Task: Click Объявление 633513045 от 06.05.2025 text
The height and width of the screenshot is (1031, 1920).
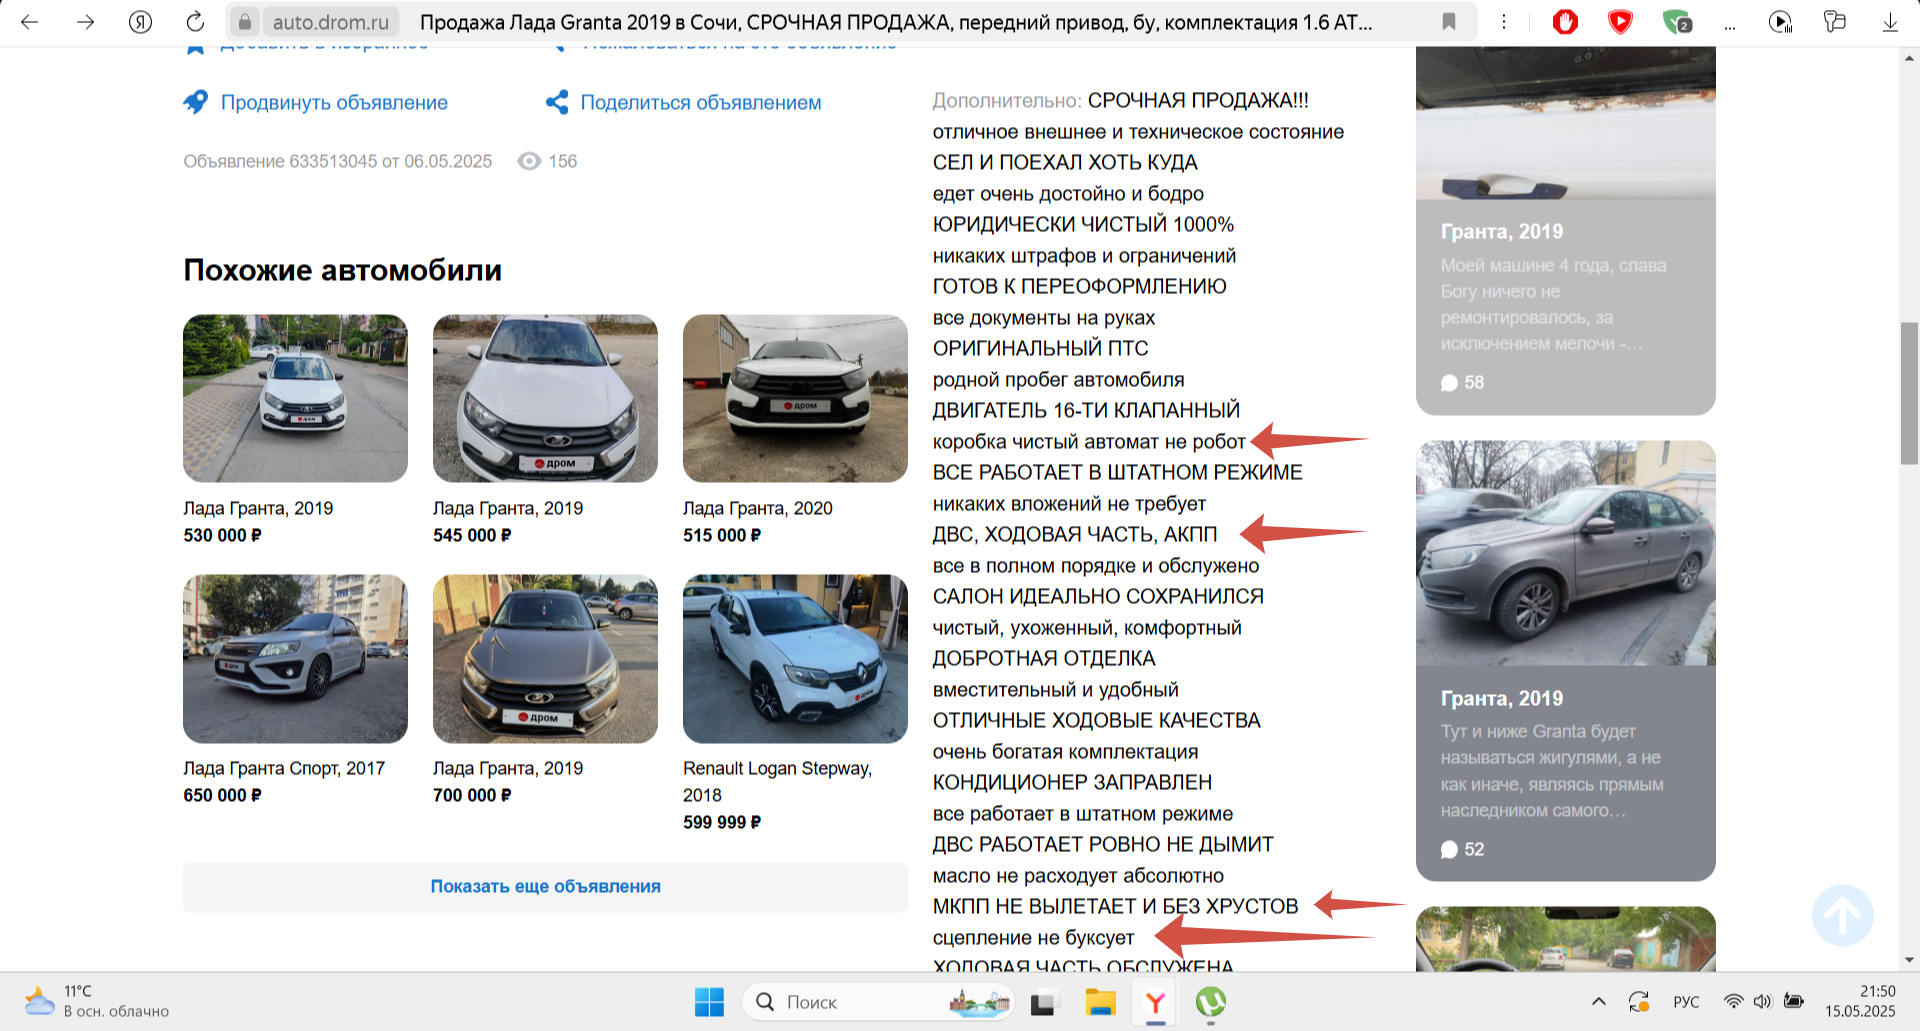Action: click(337, 161)
